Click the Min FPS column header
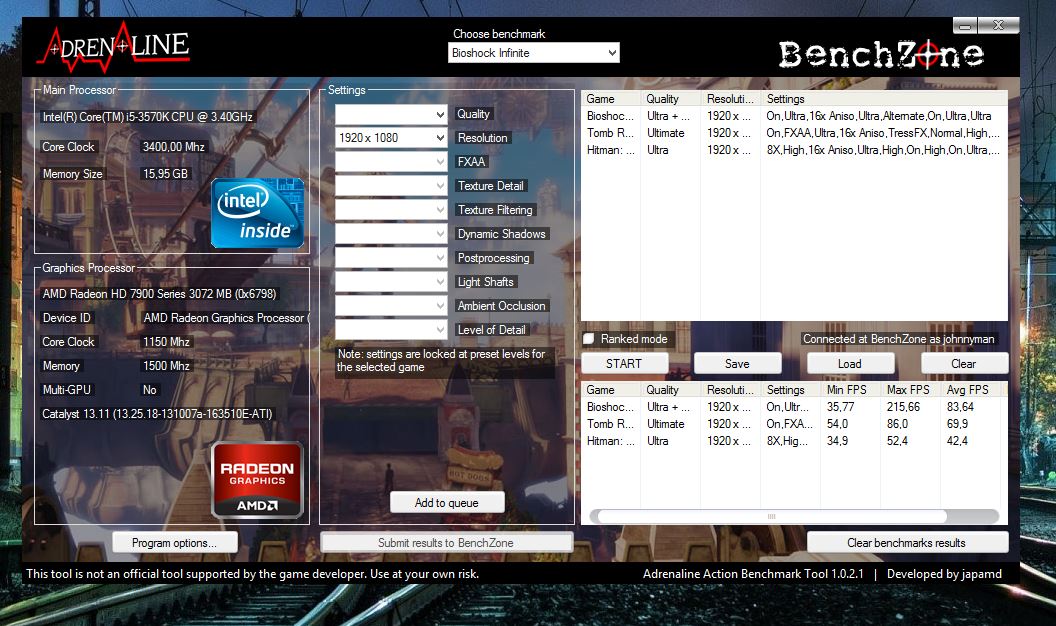 point(851,390)
